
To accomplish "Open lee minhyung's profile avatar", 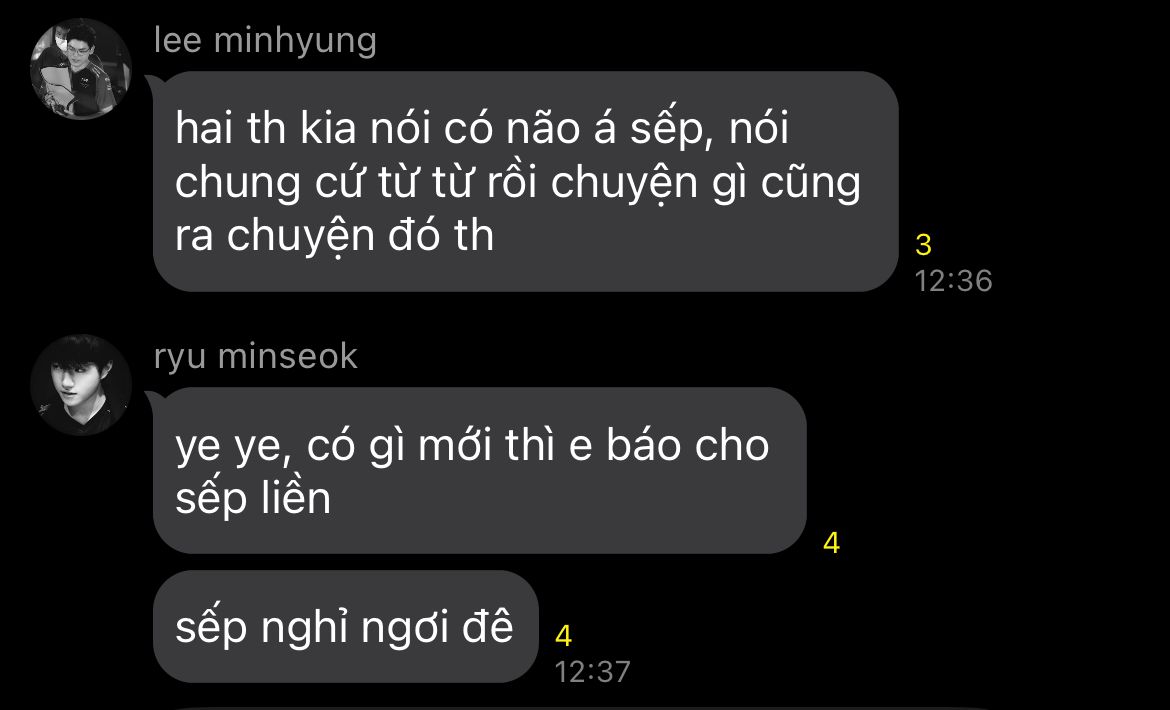I will click(x=81, y=69).
